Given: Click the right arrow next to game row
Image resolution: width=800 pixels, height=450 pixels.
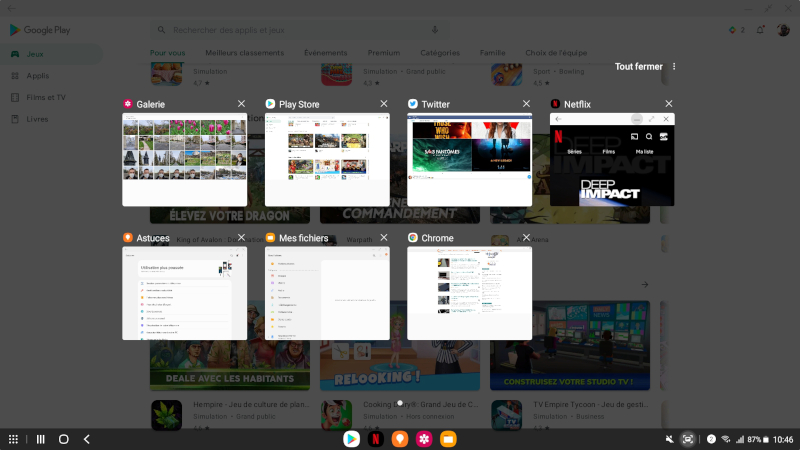Looking at the screenshot, I should 645,284.
